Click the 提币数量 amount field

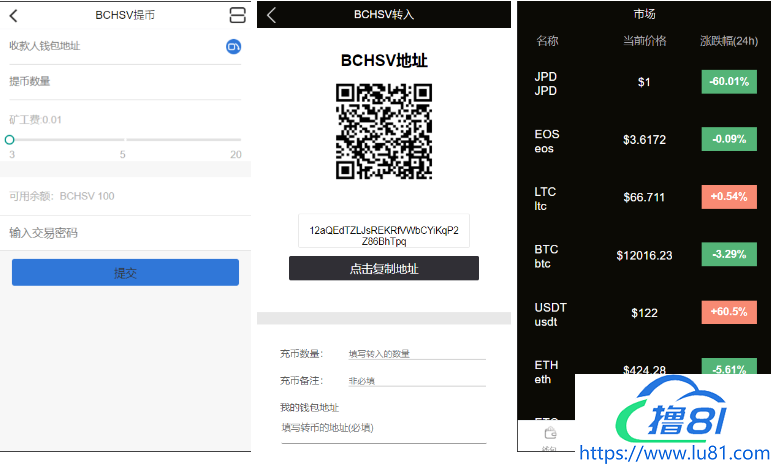point(125,82)
